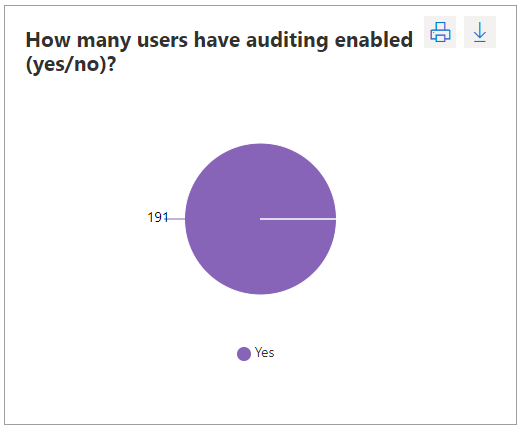524x431 pixels.
Task: Click the word 'auditing' in the title
Action: click(x=287, y=40)
